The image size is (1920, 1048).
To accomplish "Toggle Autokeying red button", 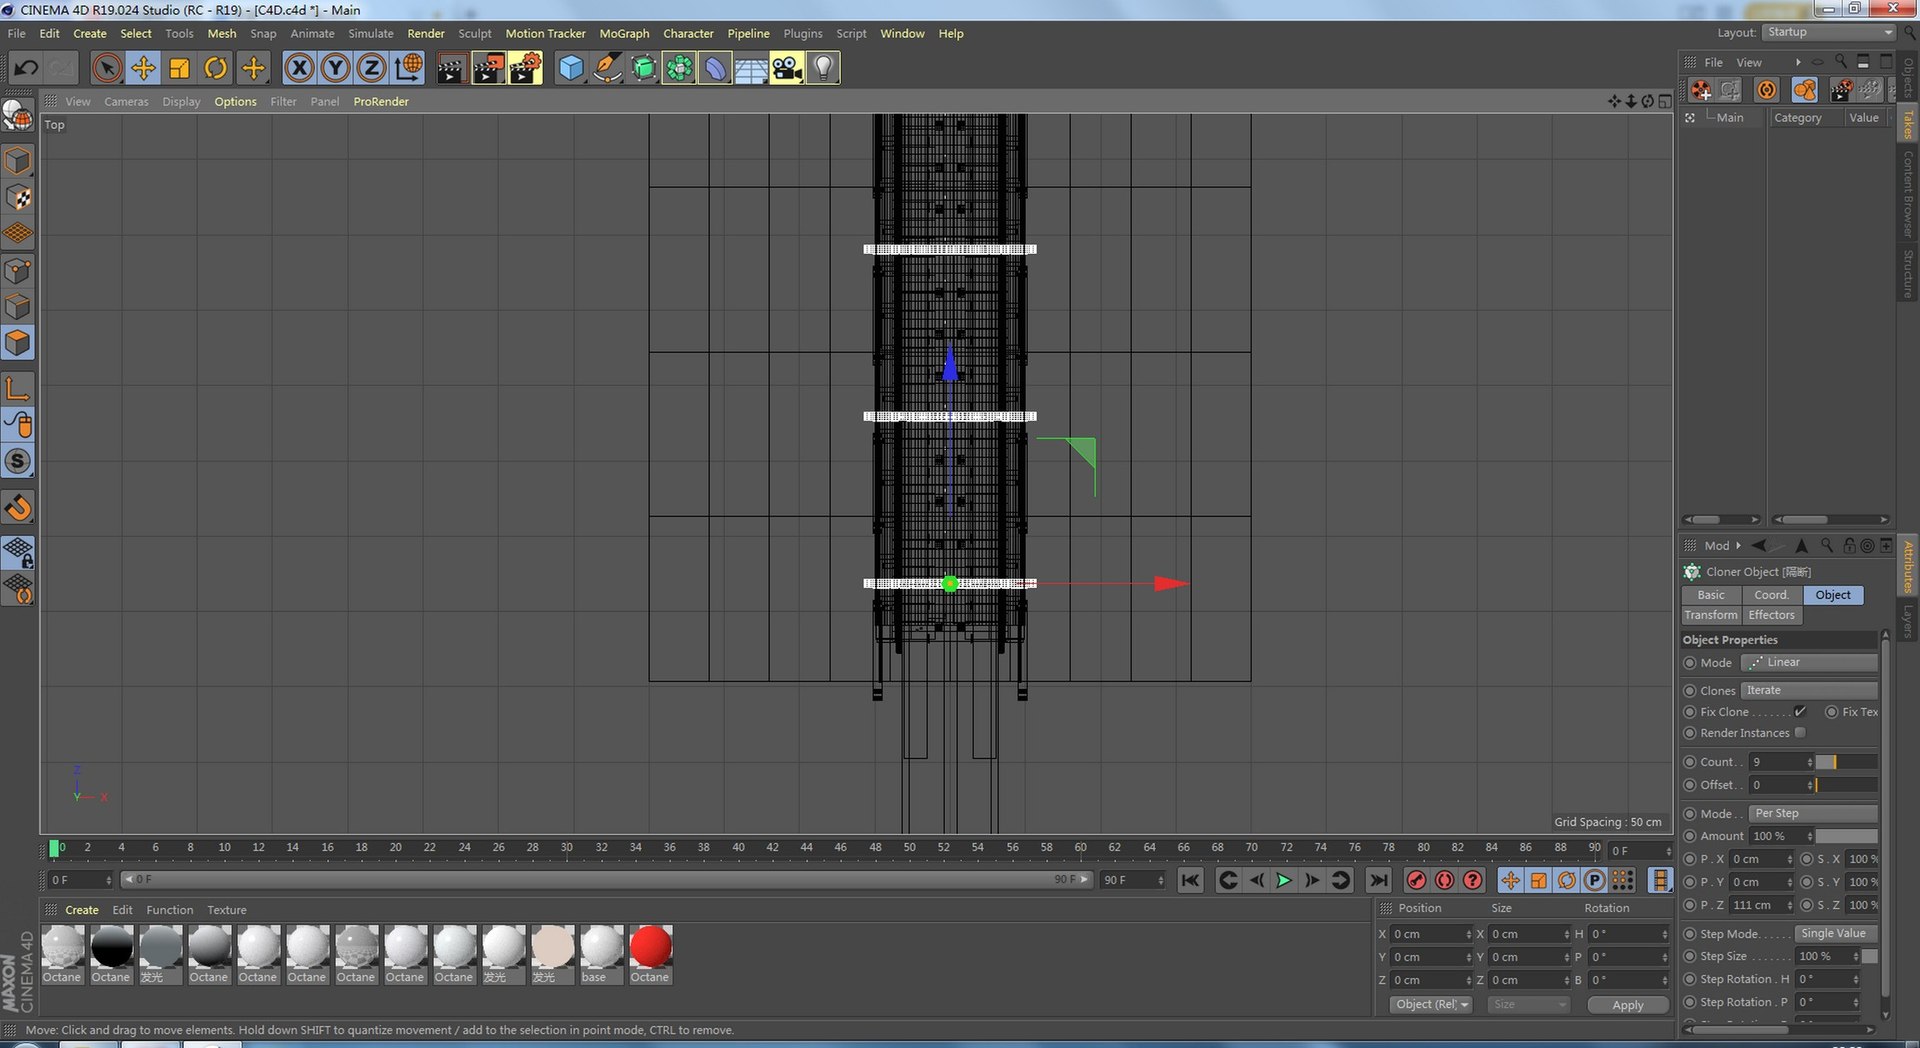I will (1444, 880).
